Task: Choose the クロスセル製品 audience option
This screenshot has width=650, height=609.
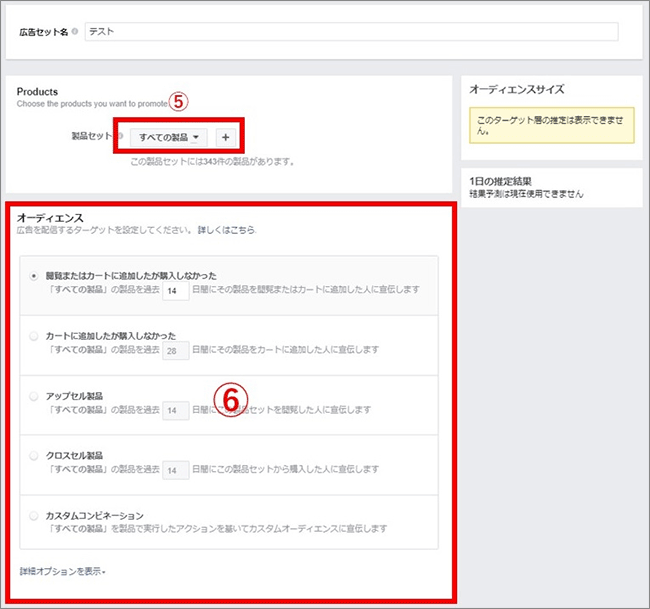Action: (x=35, y=456)
